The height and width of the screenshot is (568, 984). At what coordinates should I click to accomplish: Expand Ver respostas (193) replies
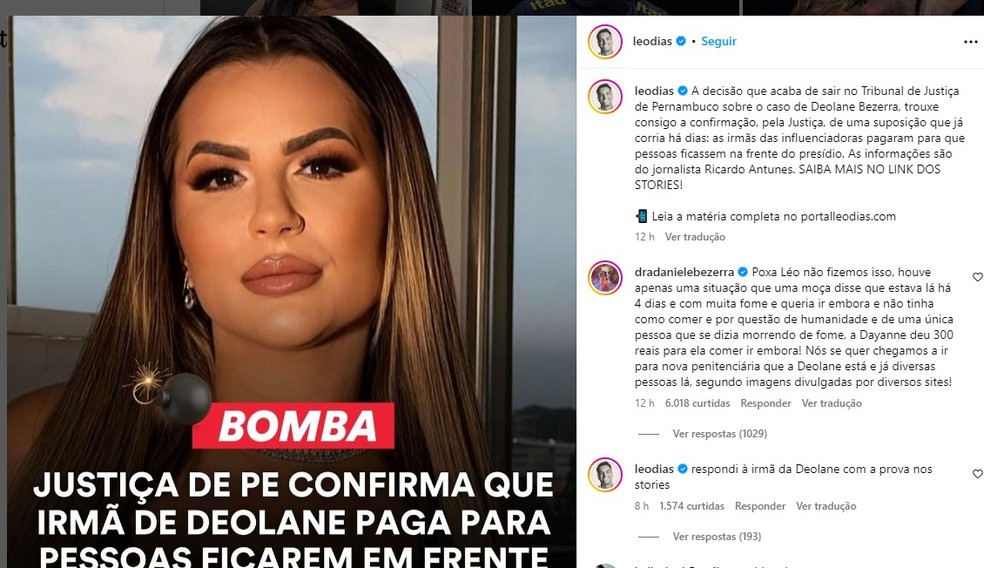point(717,537)
